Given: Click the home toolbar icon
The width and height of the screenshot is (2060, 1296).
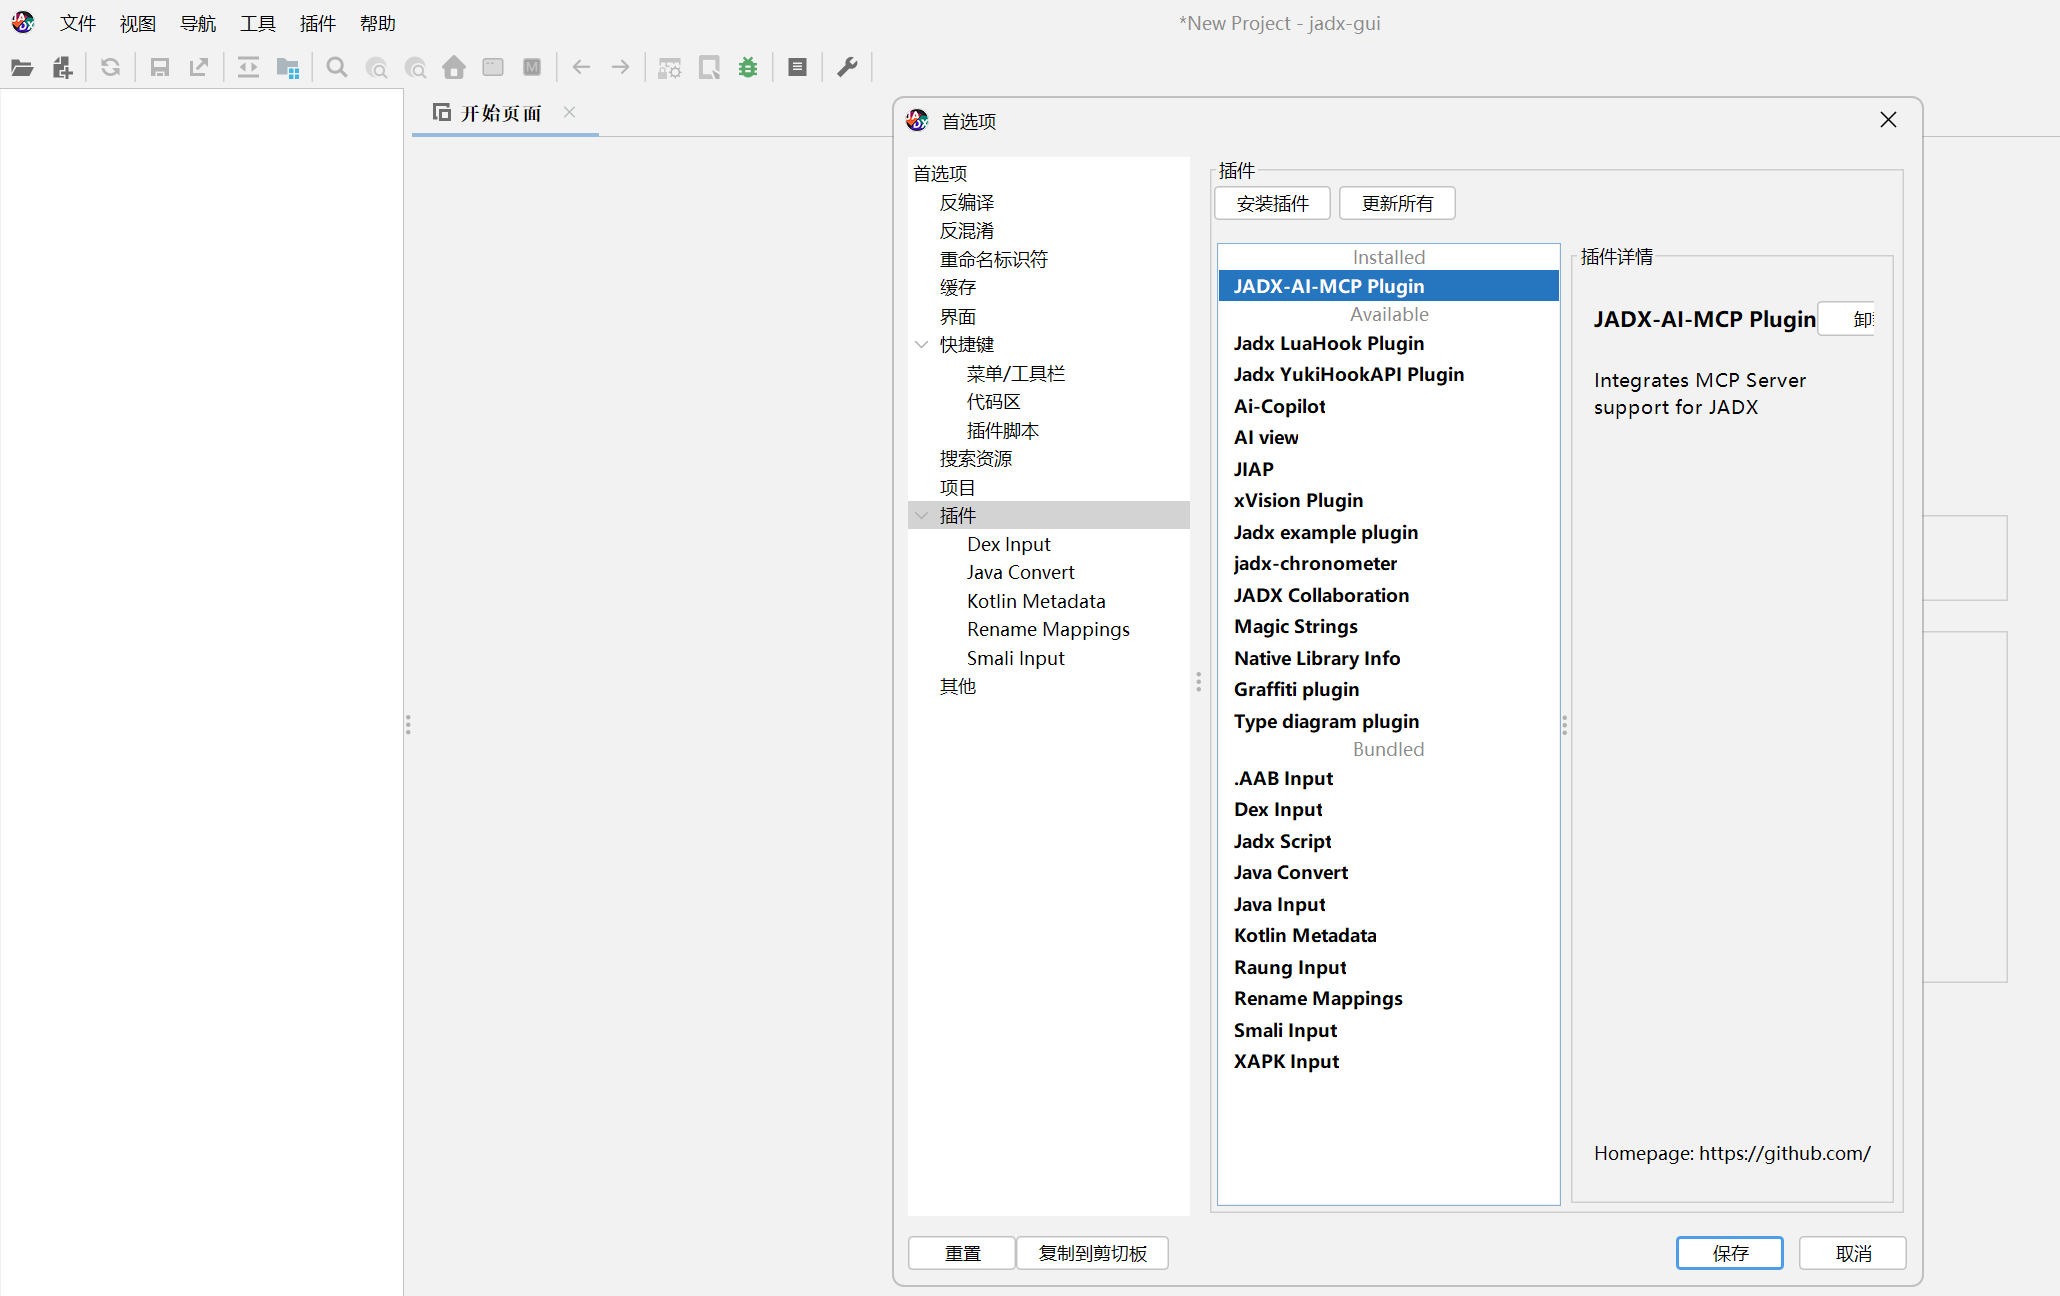Looking at the screenshot, I should pos(454,68).
